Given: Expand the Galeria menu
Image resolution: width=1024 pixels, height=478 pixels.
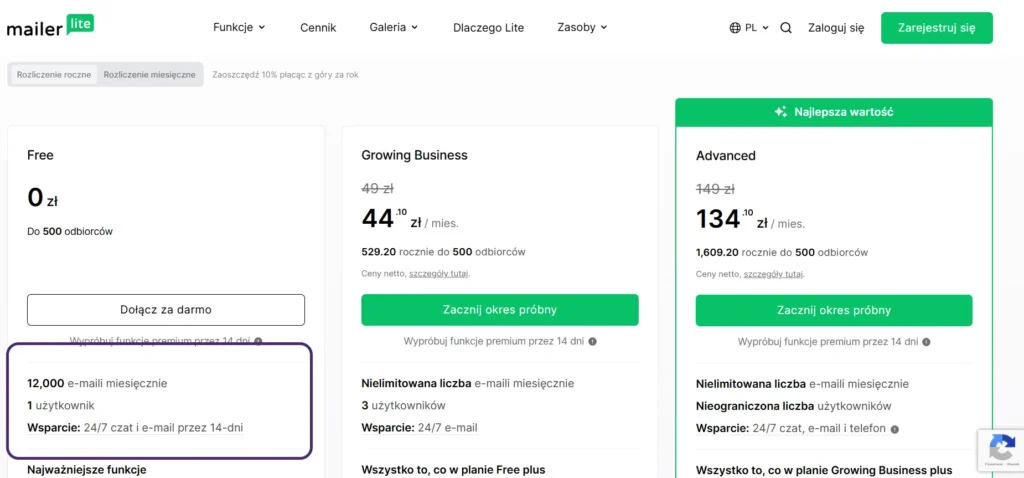Looking at the screenshot, I should (393, 27).
